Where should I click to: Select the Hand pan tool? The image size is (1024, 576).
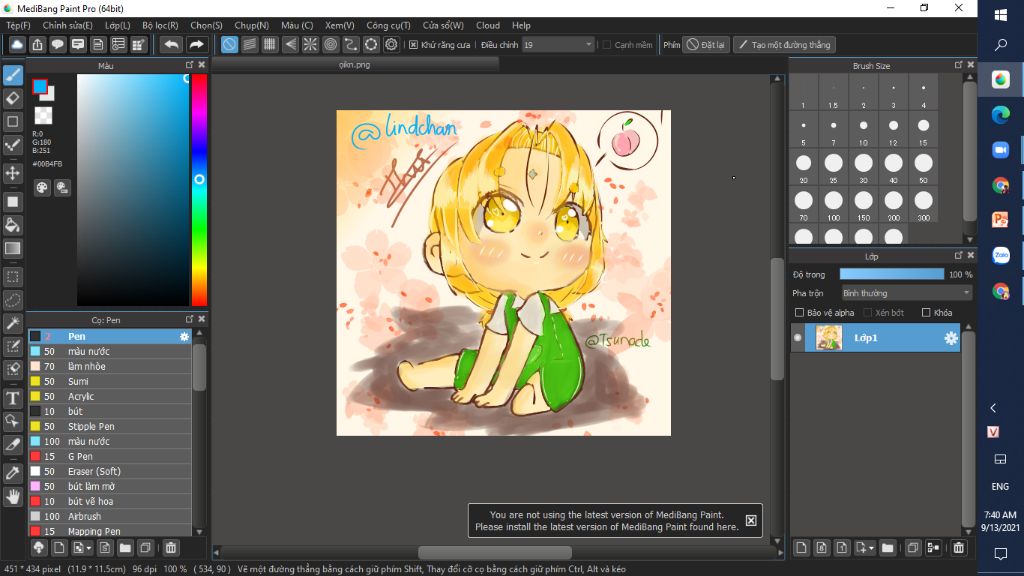(12, 497)
